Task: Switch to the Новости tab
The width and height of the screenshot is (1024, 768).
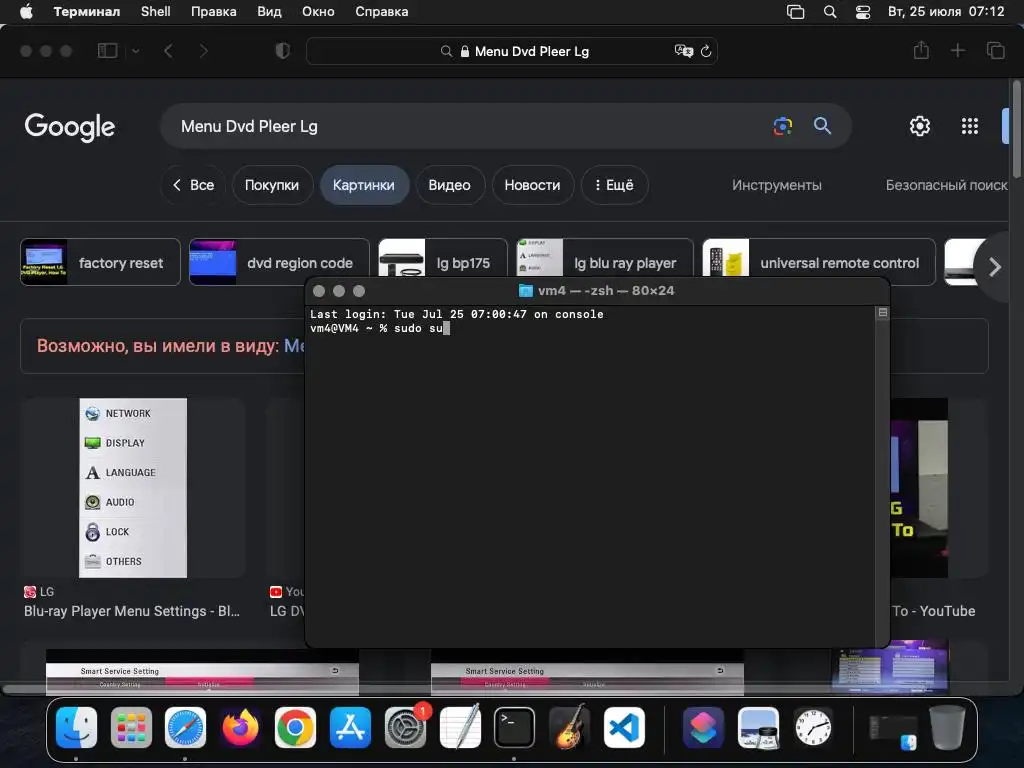Action: point(532,185)
